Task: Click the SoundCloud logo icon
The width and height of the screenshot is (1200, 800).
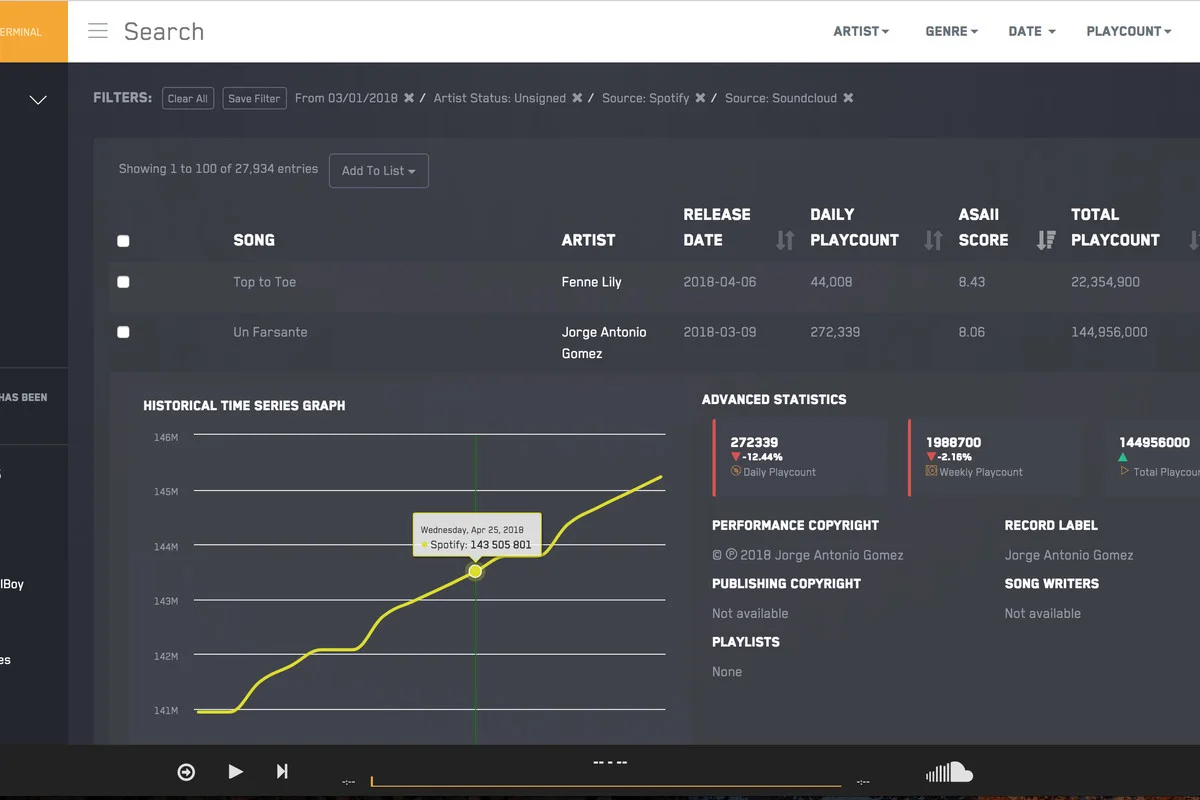Action: coord(949,772)
